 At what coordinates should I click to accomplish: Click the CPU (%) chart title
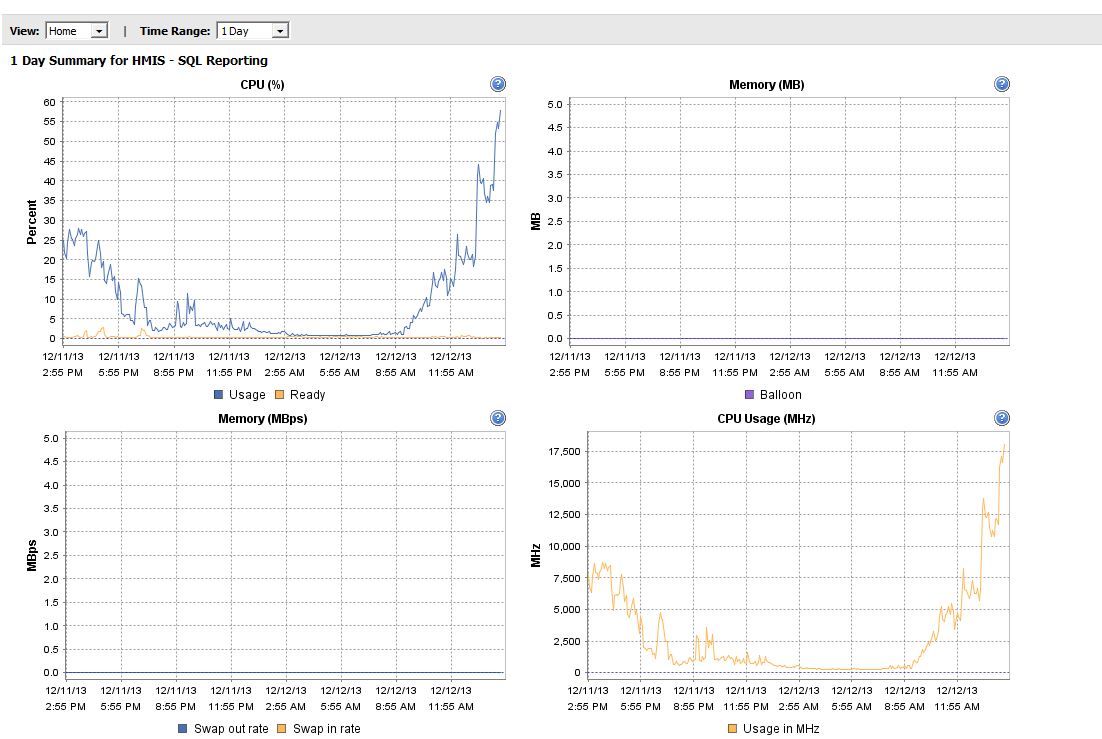coord(263,85)
